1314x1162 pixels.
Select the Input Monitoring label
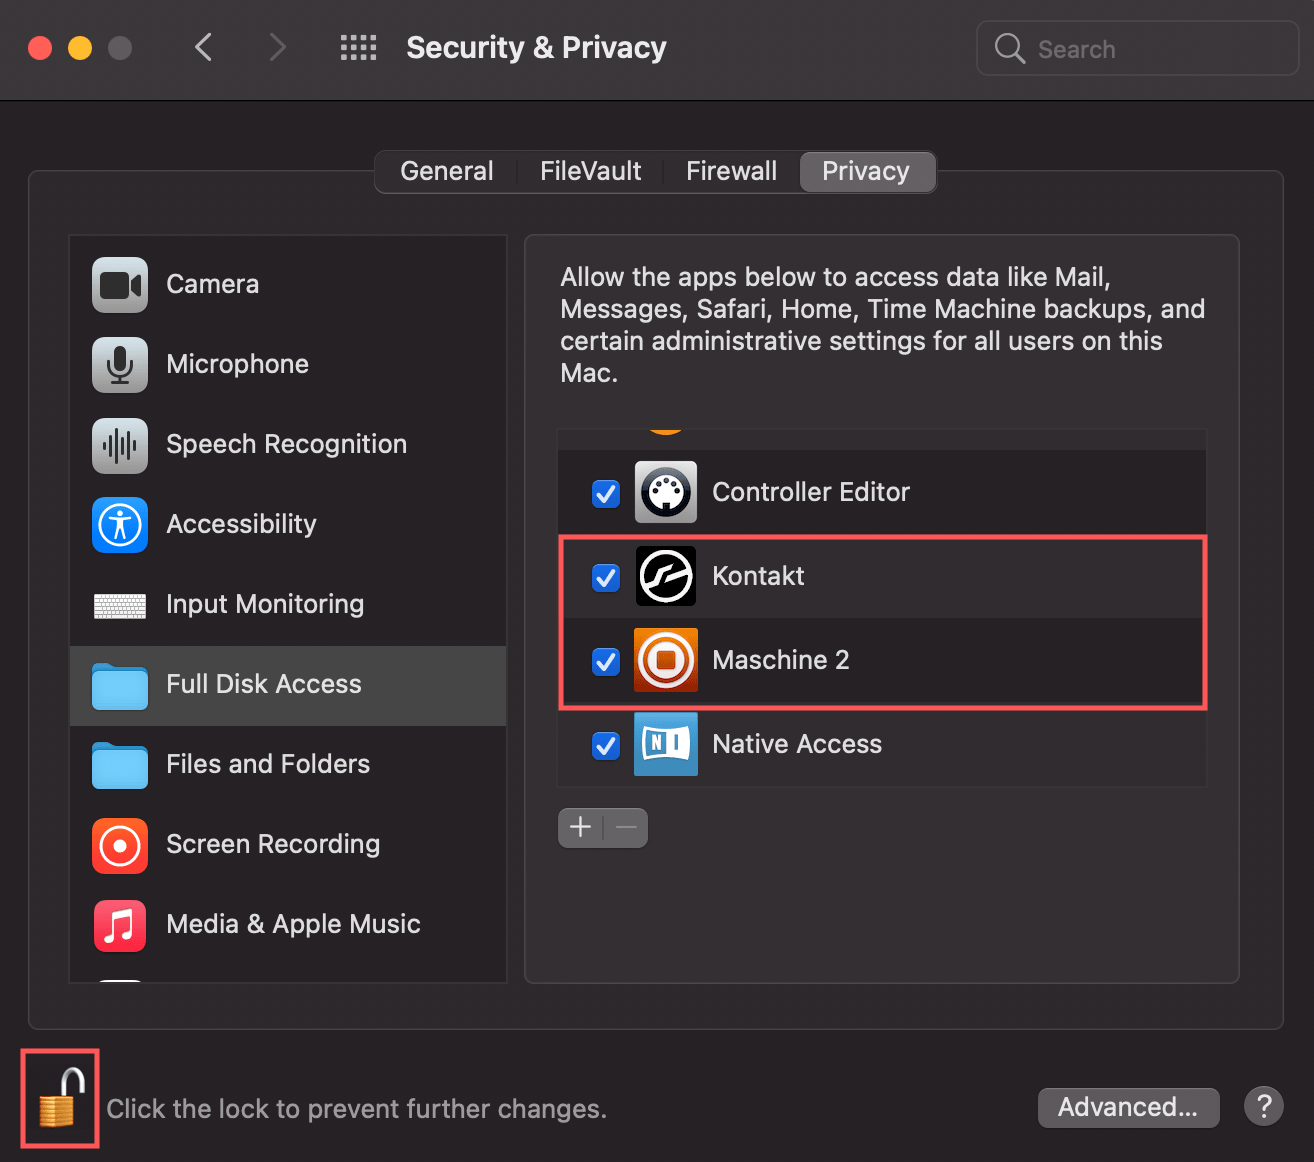tap(265, 605)
